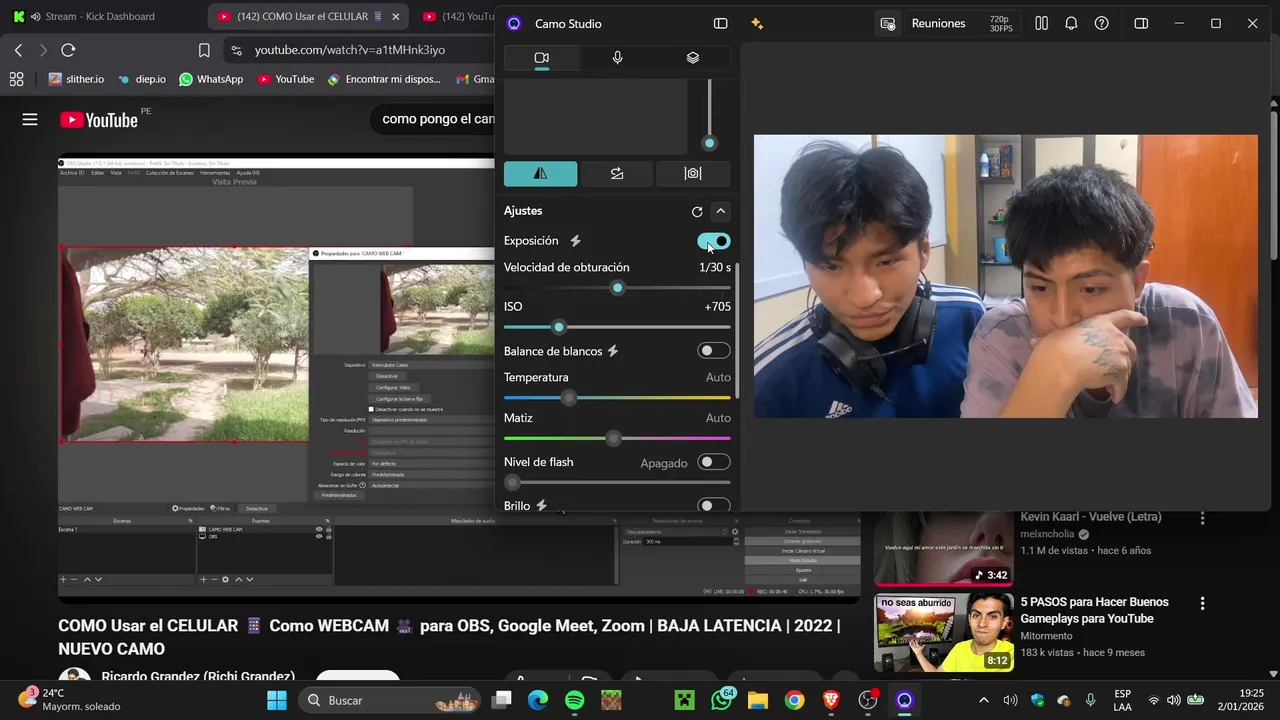Adjust the Velocidad de obturación slider
The width and height of the screenshot is (1280, 720).
tap(617, 288)
